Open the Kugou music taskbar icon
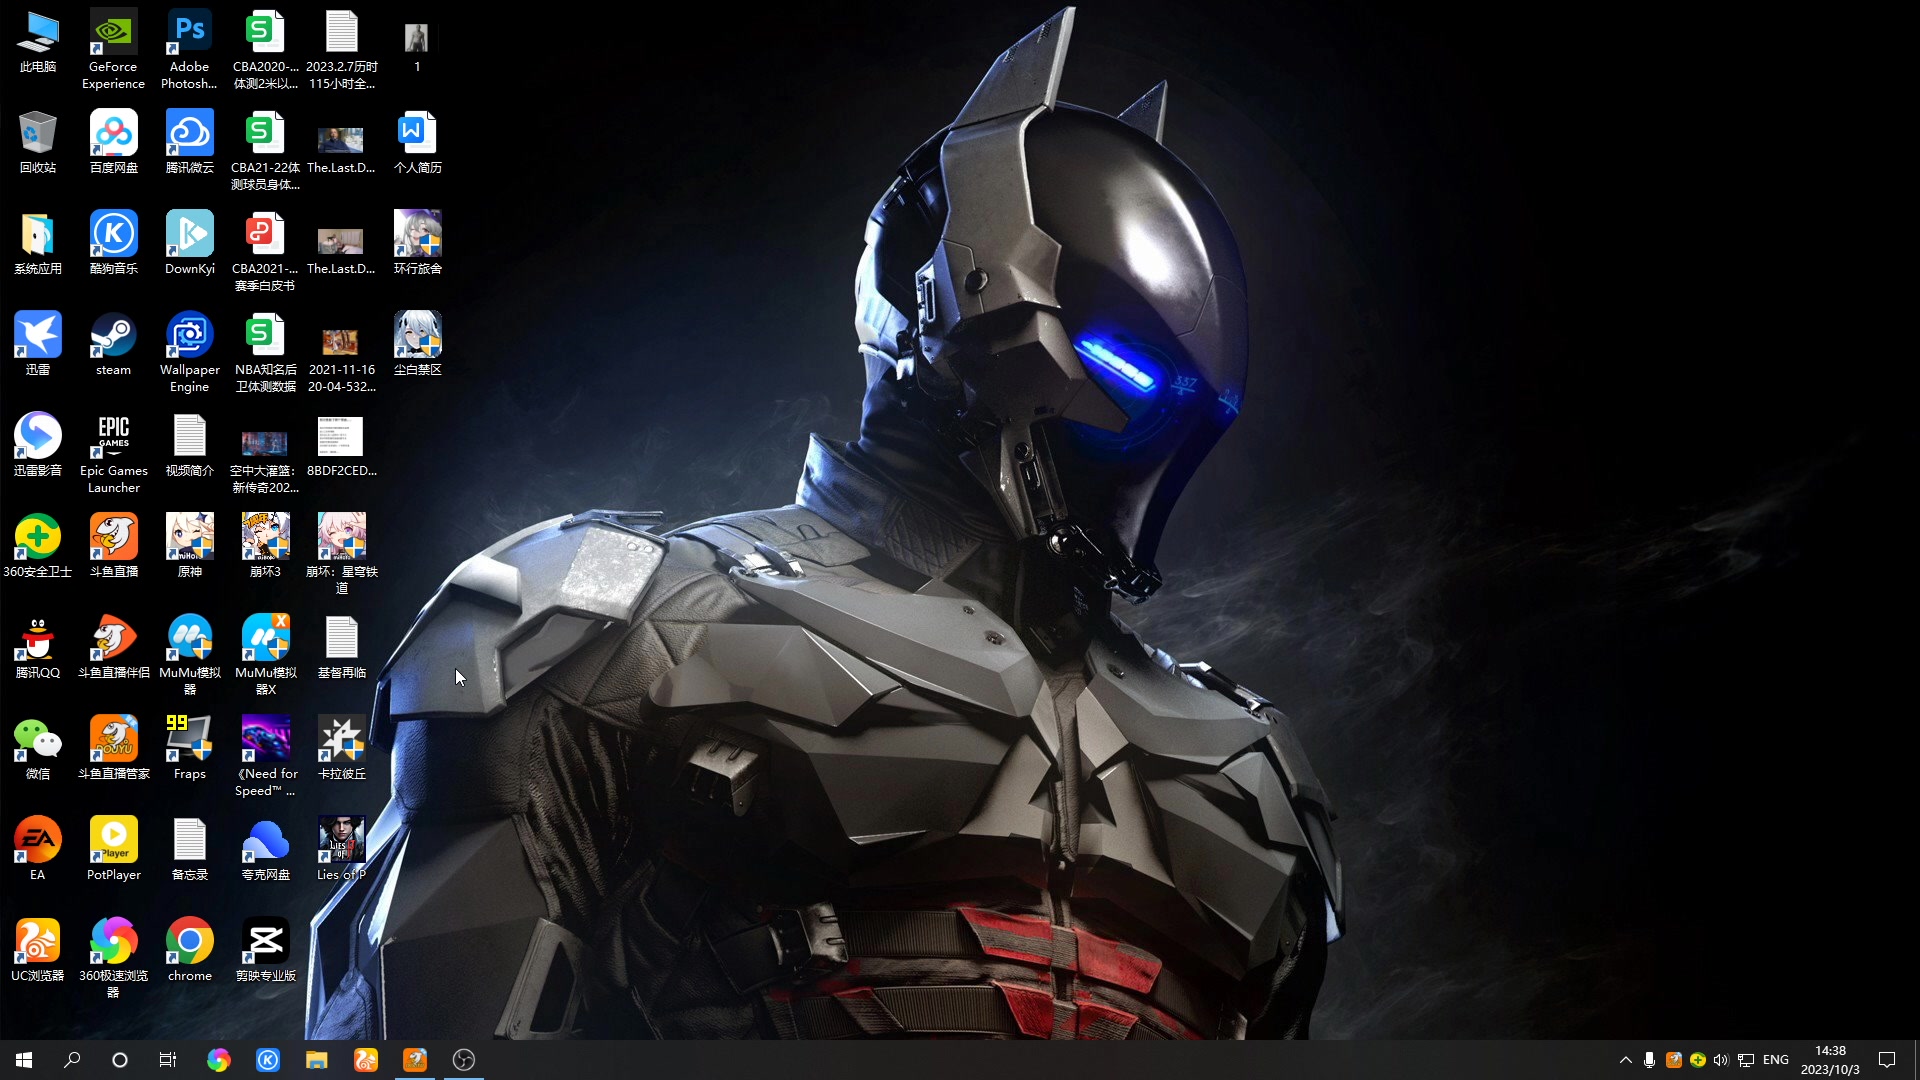This screenshot has height=1080, width=1920. click(268, 1060)
